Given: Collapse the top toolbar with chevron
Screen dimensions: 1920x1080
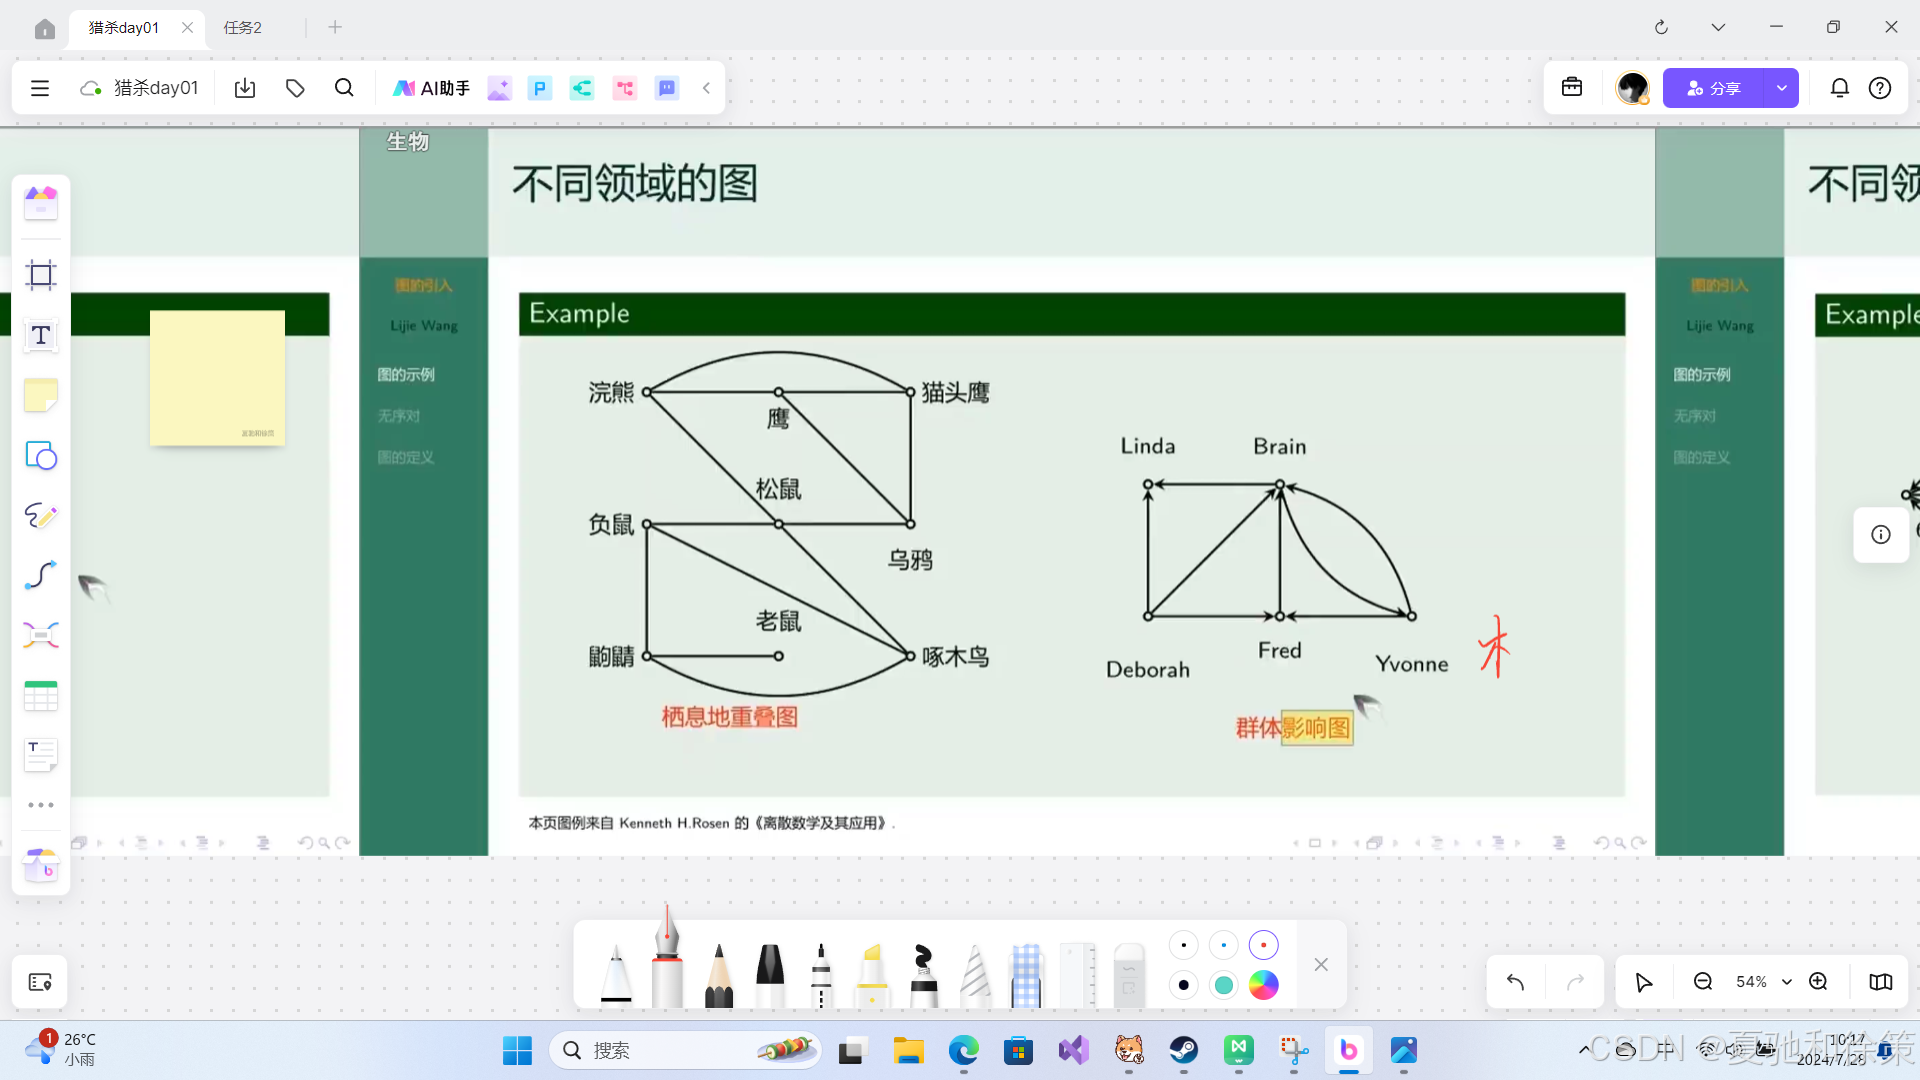Looking at the screenshot, I should (706, 88).
